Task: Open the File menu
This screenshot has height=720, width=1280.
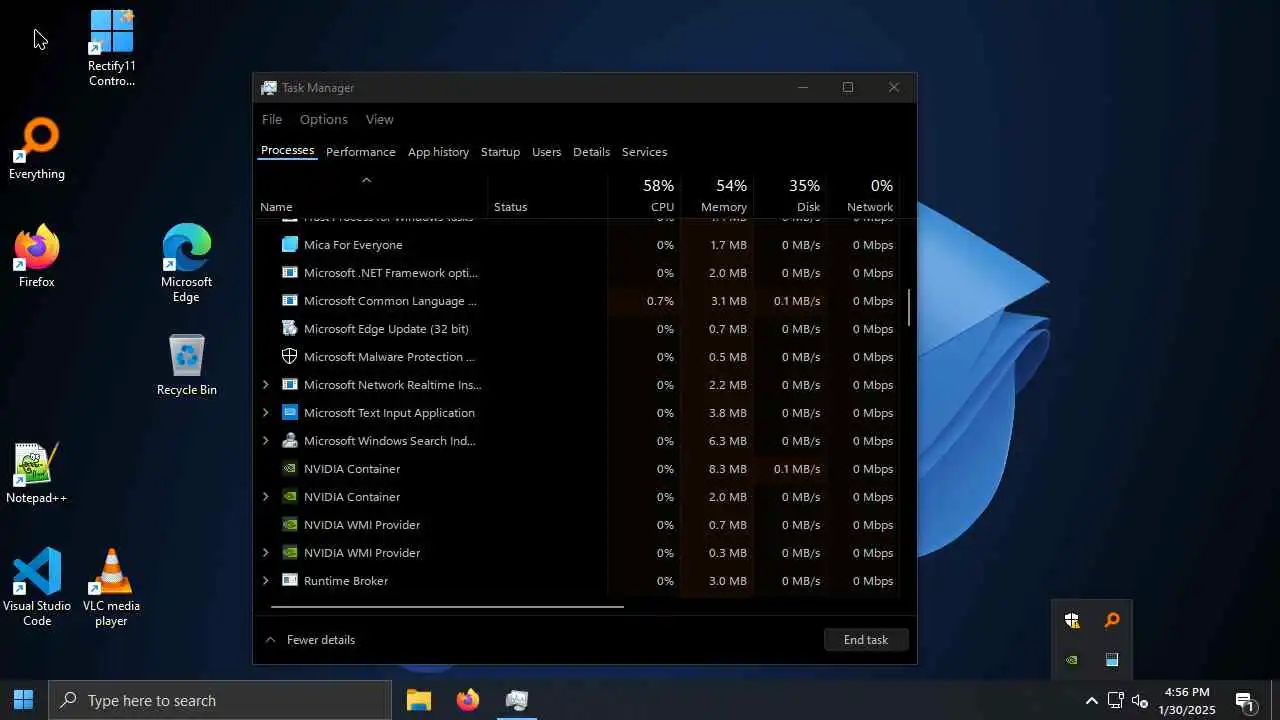Action: [272, 119]
